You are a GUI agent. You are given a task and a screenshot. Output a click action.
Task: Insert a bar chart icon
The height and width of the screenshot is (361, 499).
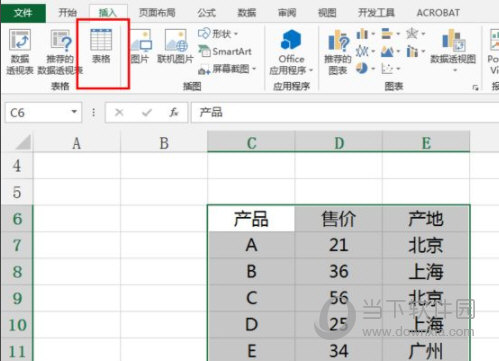pos(387,34)
